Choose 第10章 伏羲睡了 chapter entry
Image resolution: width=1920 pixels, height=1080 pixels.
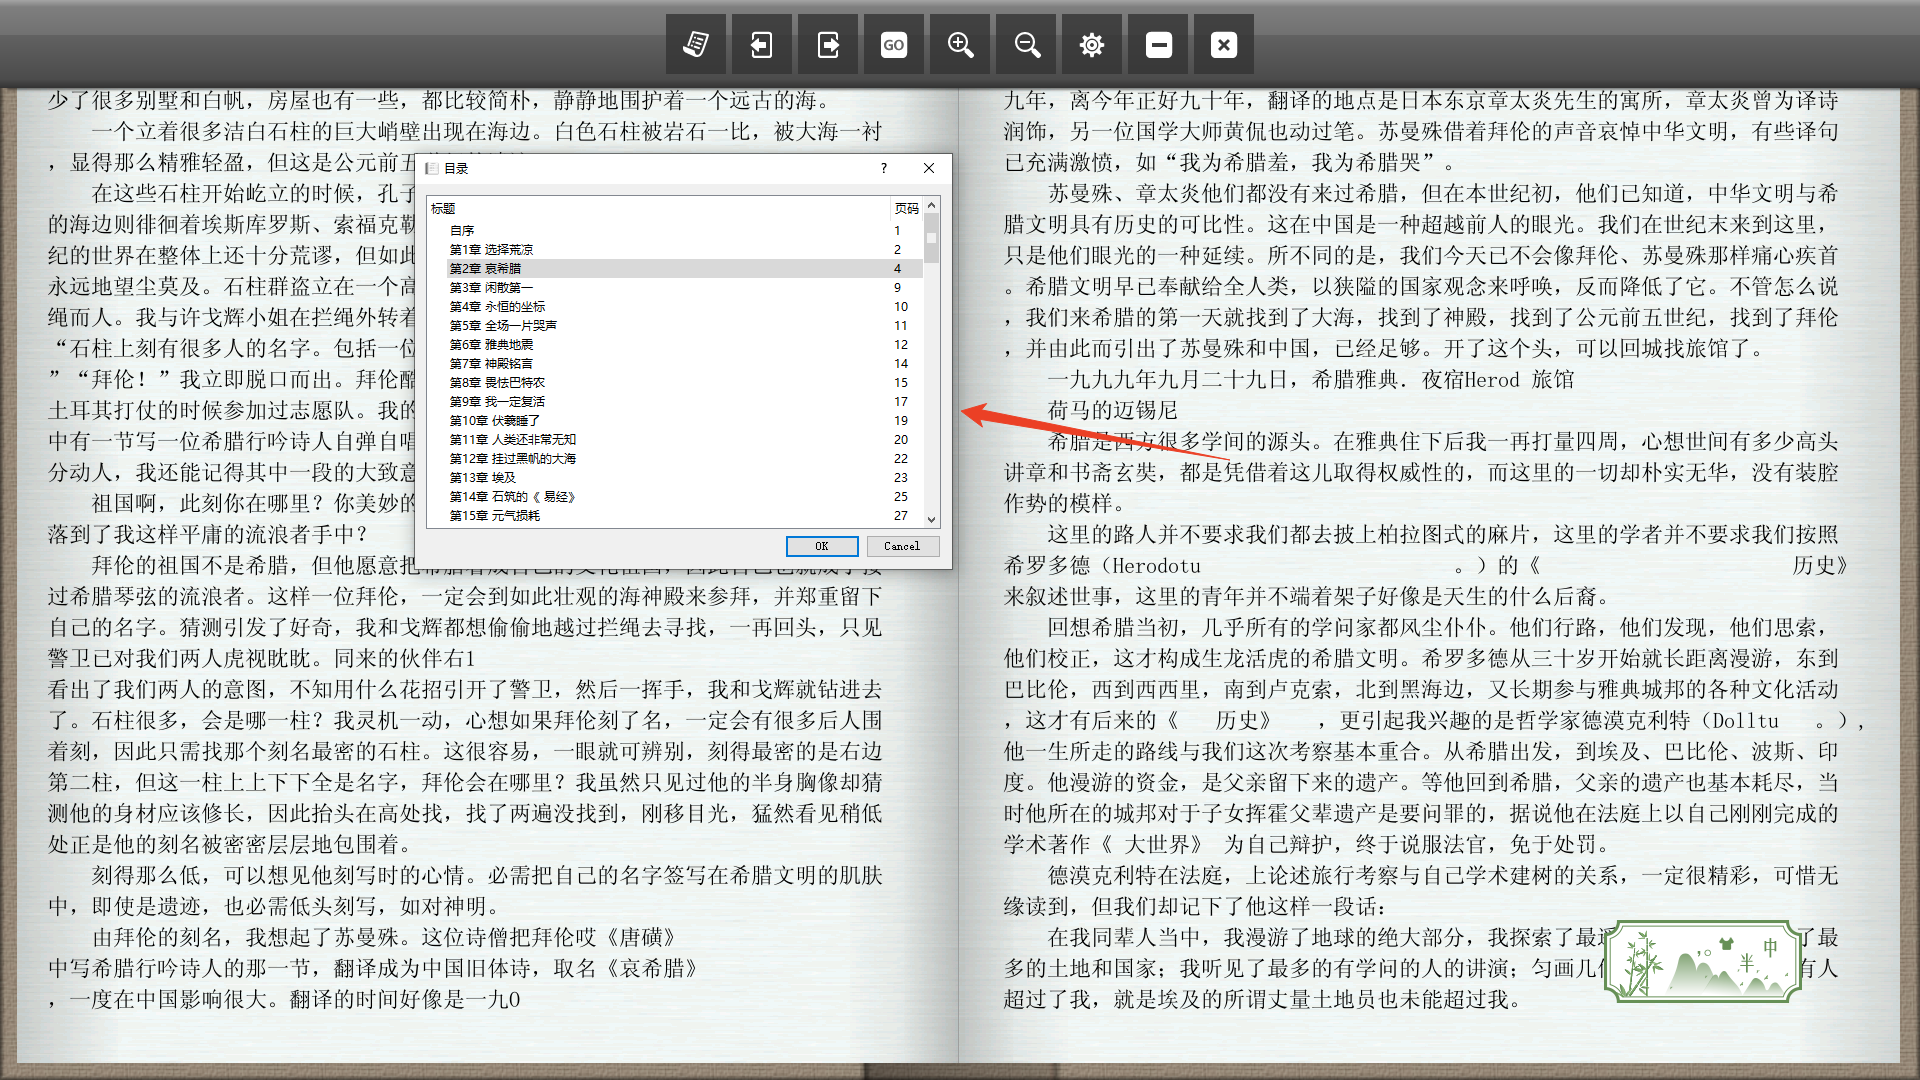pos(494,420)
